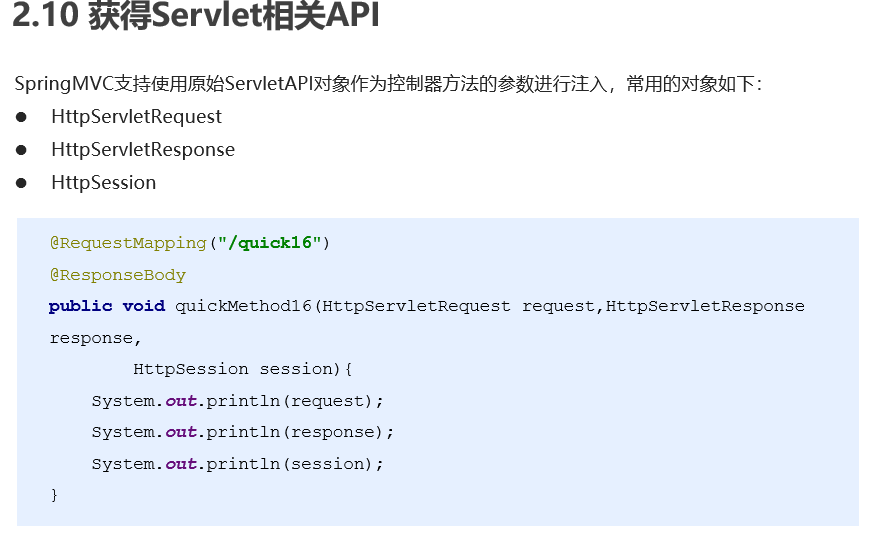Click the intro sentence starting with SpringMVC

point(388,84)
